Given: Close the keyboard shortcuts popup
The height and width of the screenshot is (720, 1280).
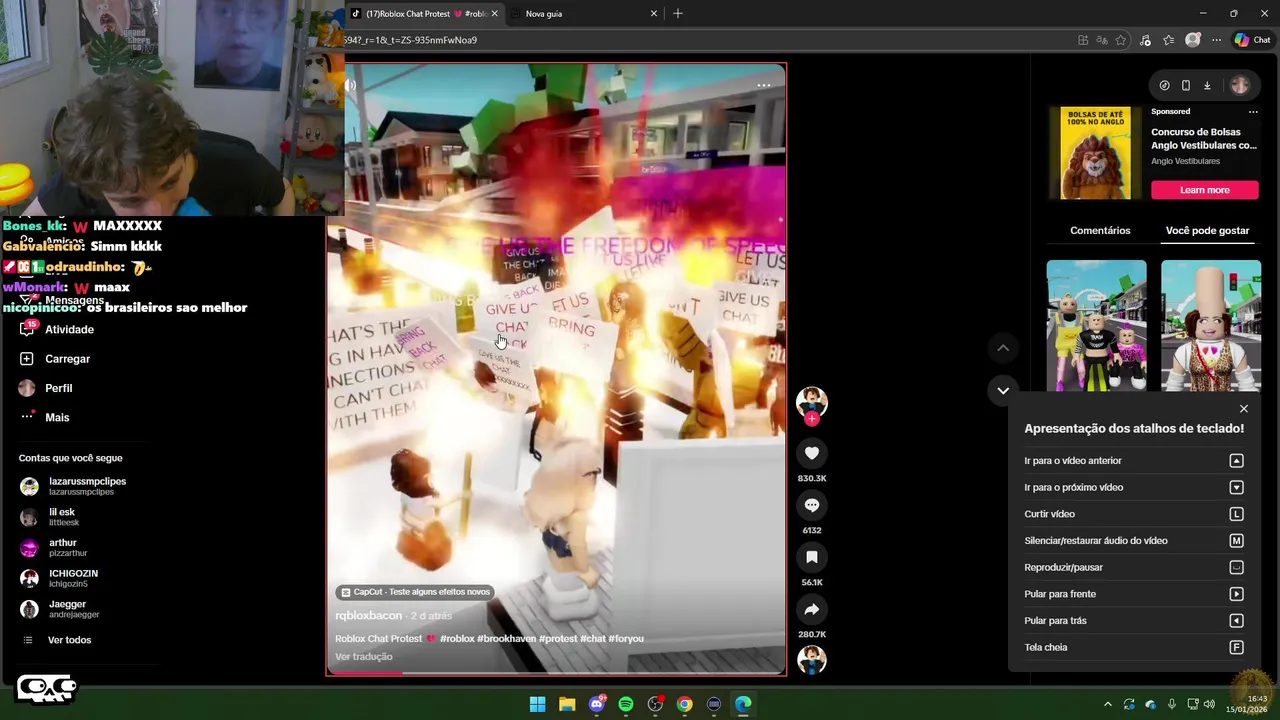Looking at the screenshot, I should [x=1244, y=409].
